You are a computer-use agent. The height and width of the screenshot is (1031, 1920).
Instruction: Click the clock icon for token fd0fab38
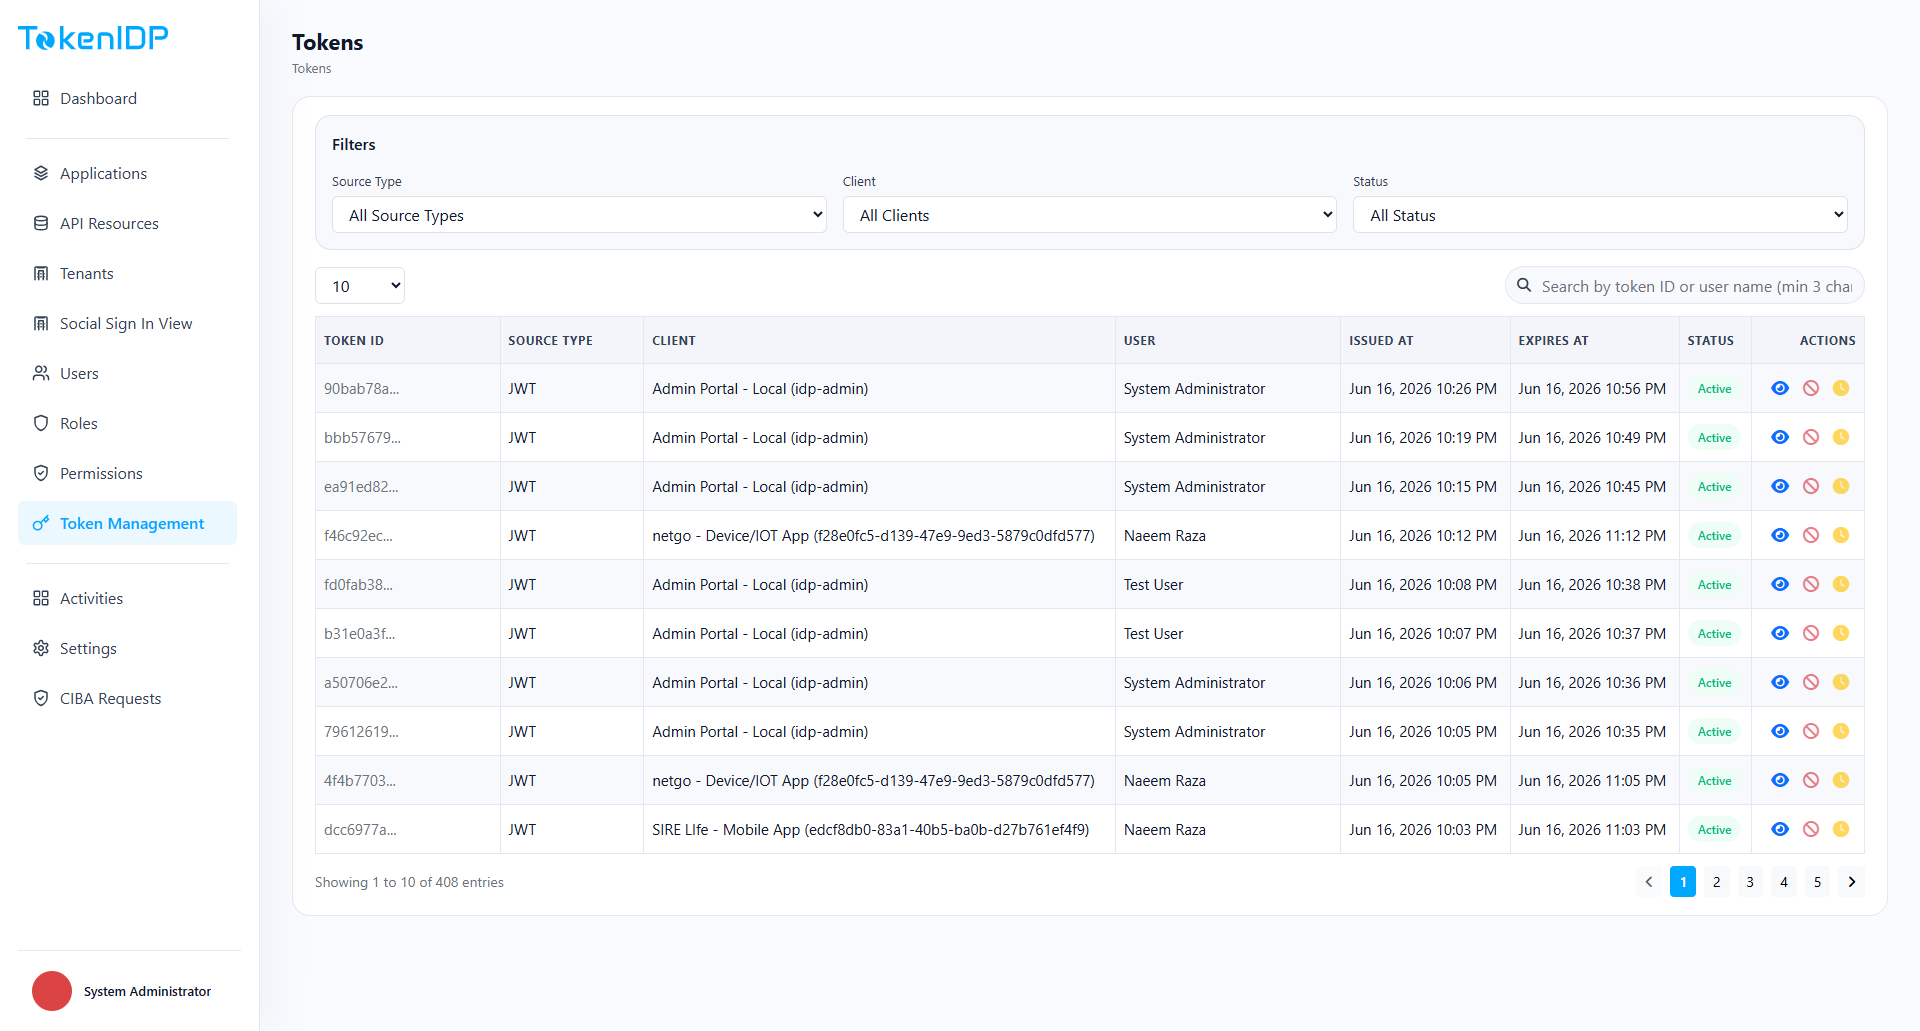tap(1841, 584)
